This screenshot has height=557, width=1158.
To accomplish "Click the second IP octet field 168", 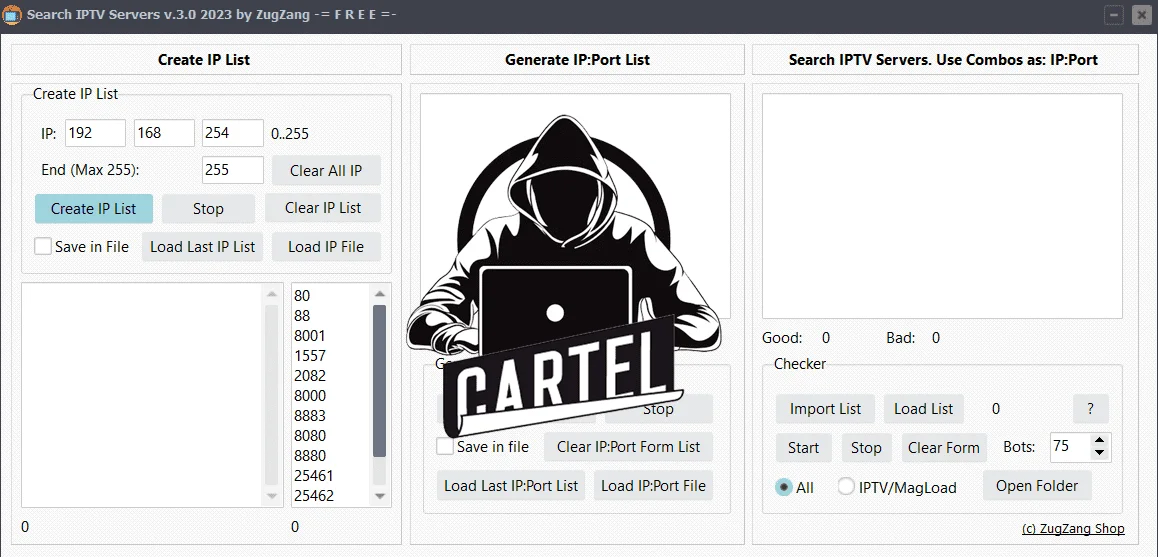I will 164,133.
